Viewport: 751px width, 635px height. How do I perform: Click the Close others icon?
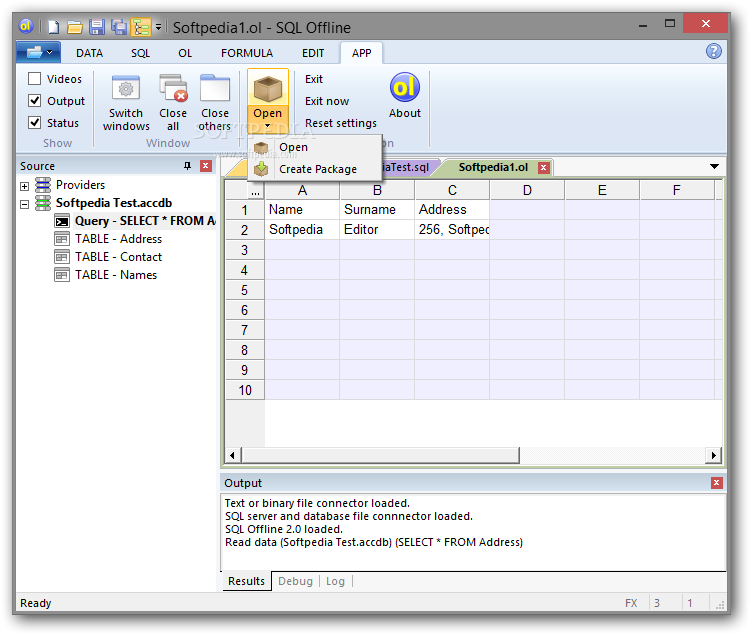coord(215,88)
